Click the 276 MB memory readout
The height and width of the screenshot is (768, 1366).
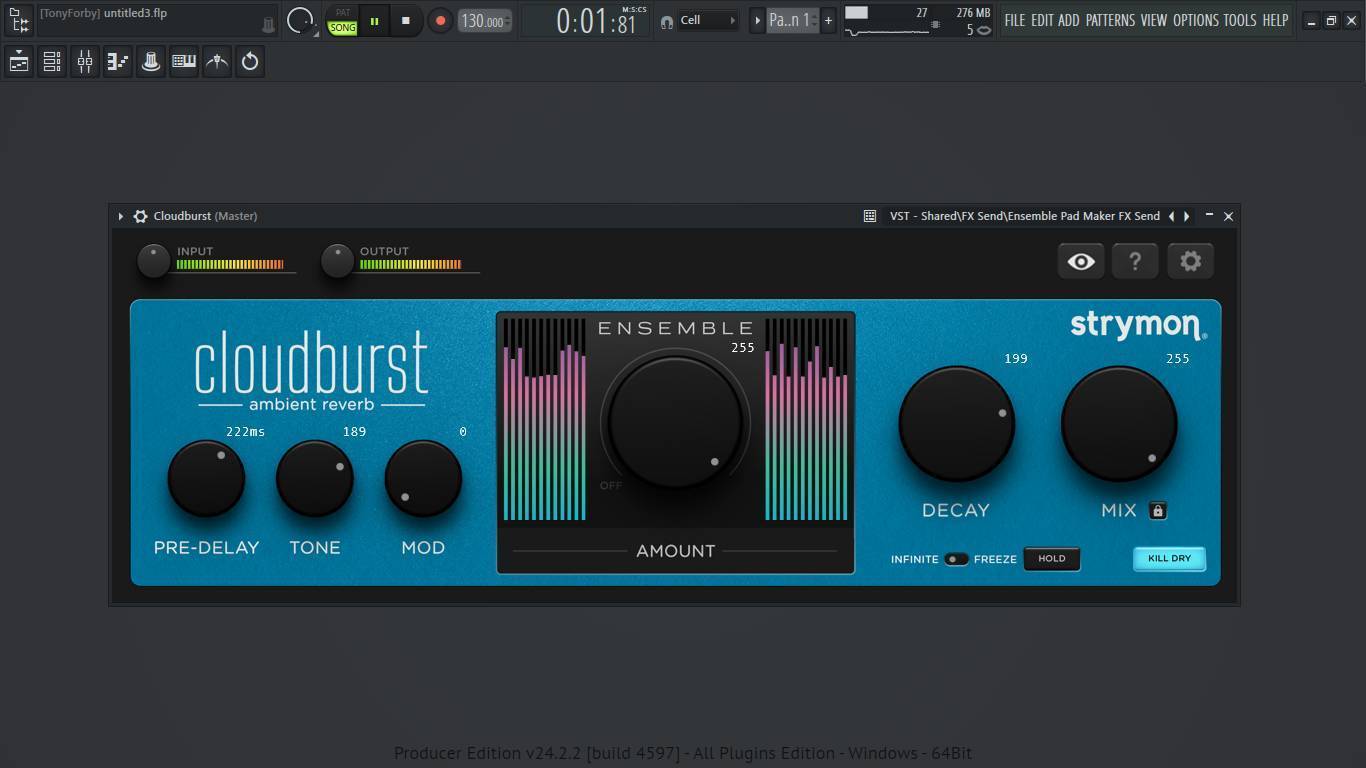[x=972, y=13]
